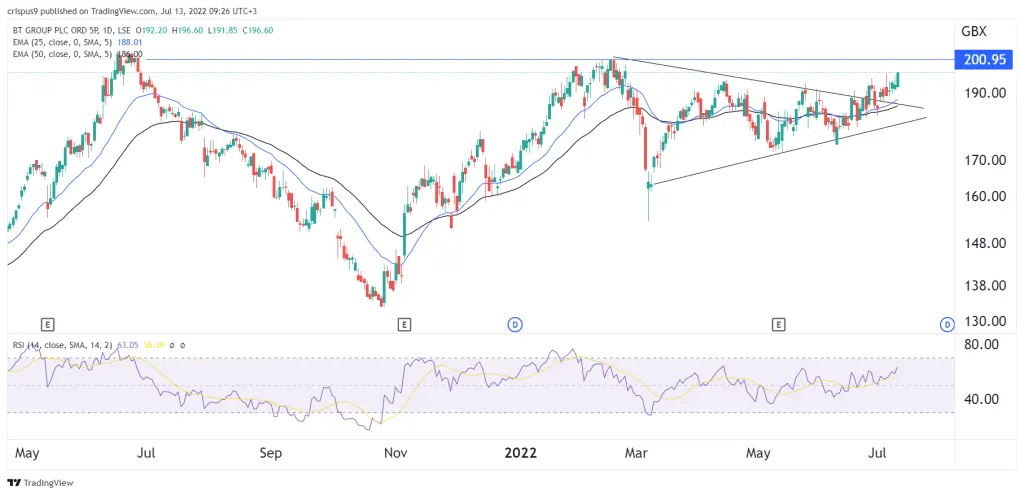Image resolution: width=1024 pixels, height=495 pixels.
Task: Click the dividend D marker above 2022
Action: (x=515, y=324)
